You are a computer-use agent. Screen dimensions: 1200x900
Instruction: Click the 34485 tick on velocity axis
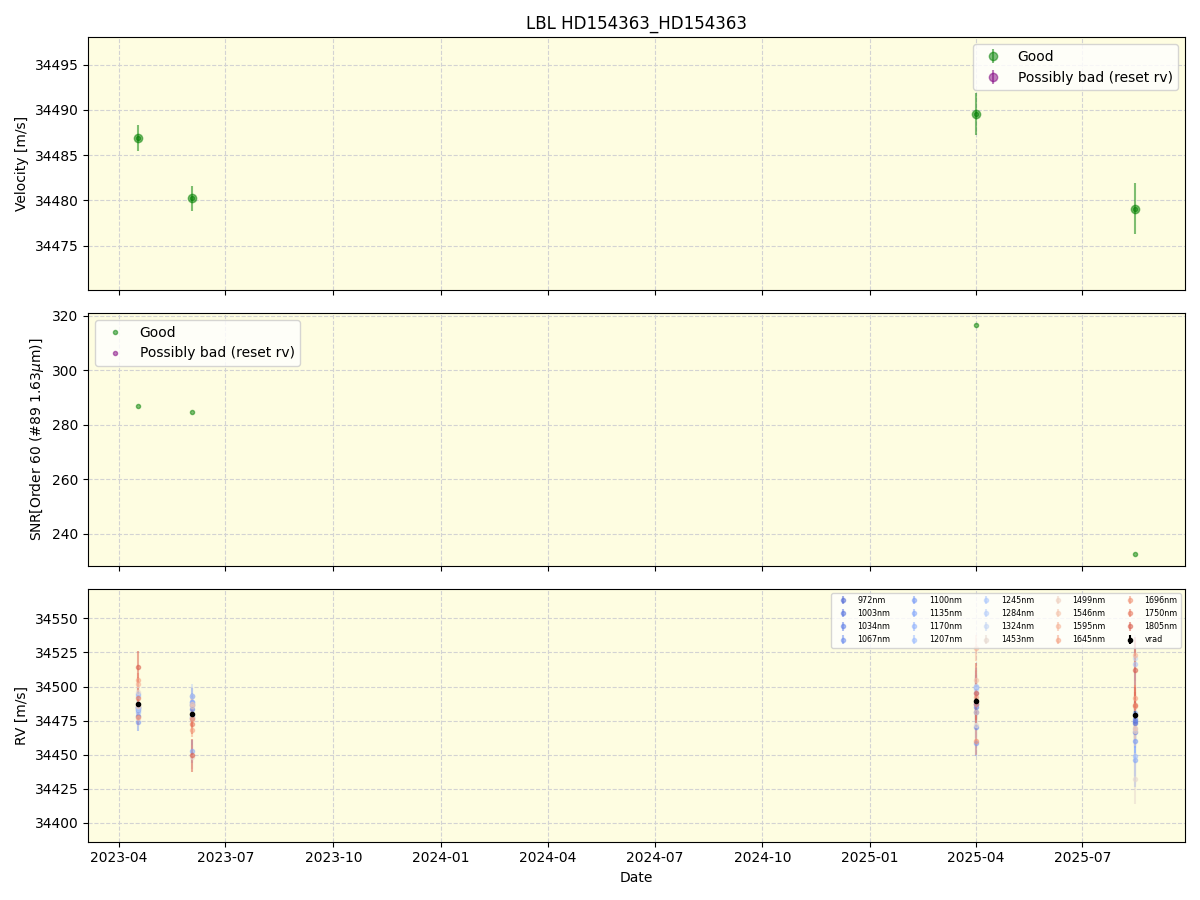click(58, 156)
